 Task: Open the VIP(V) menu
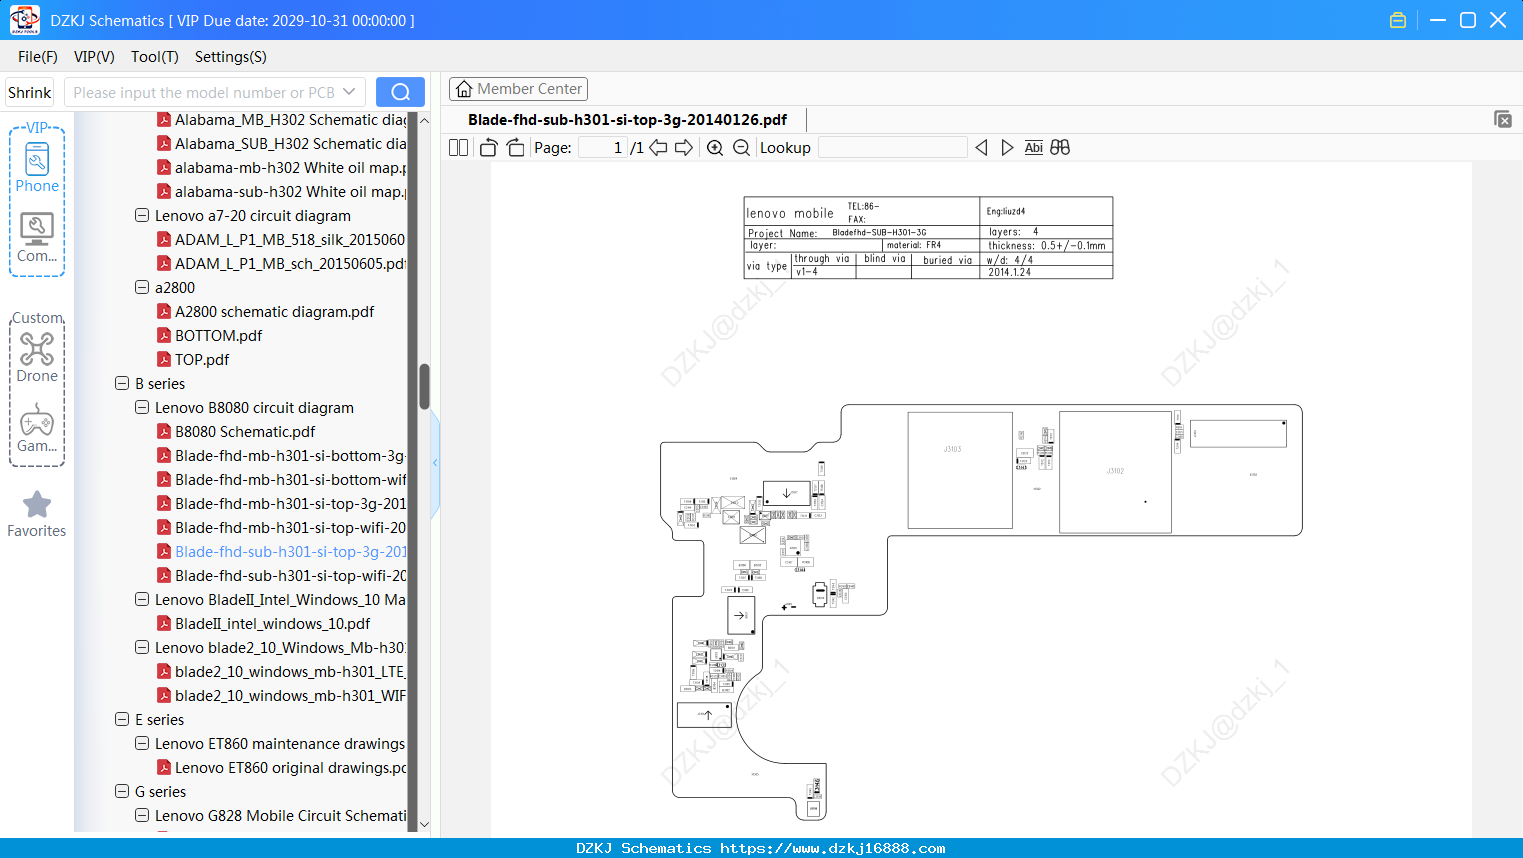(94, 57)
